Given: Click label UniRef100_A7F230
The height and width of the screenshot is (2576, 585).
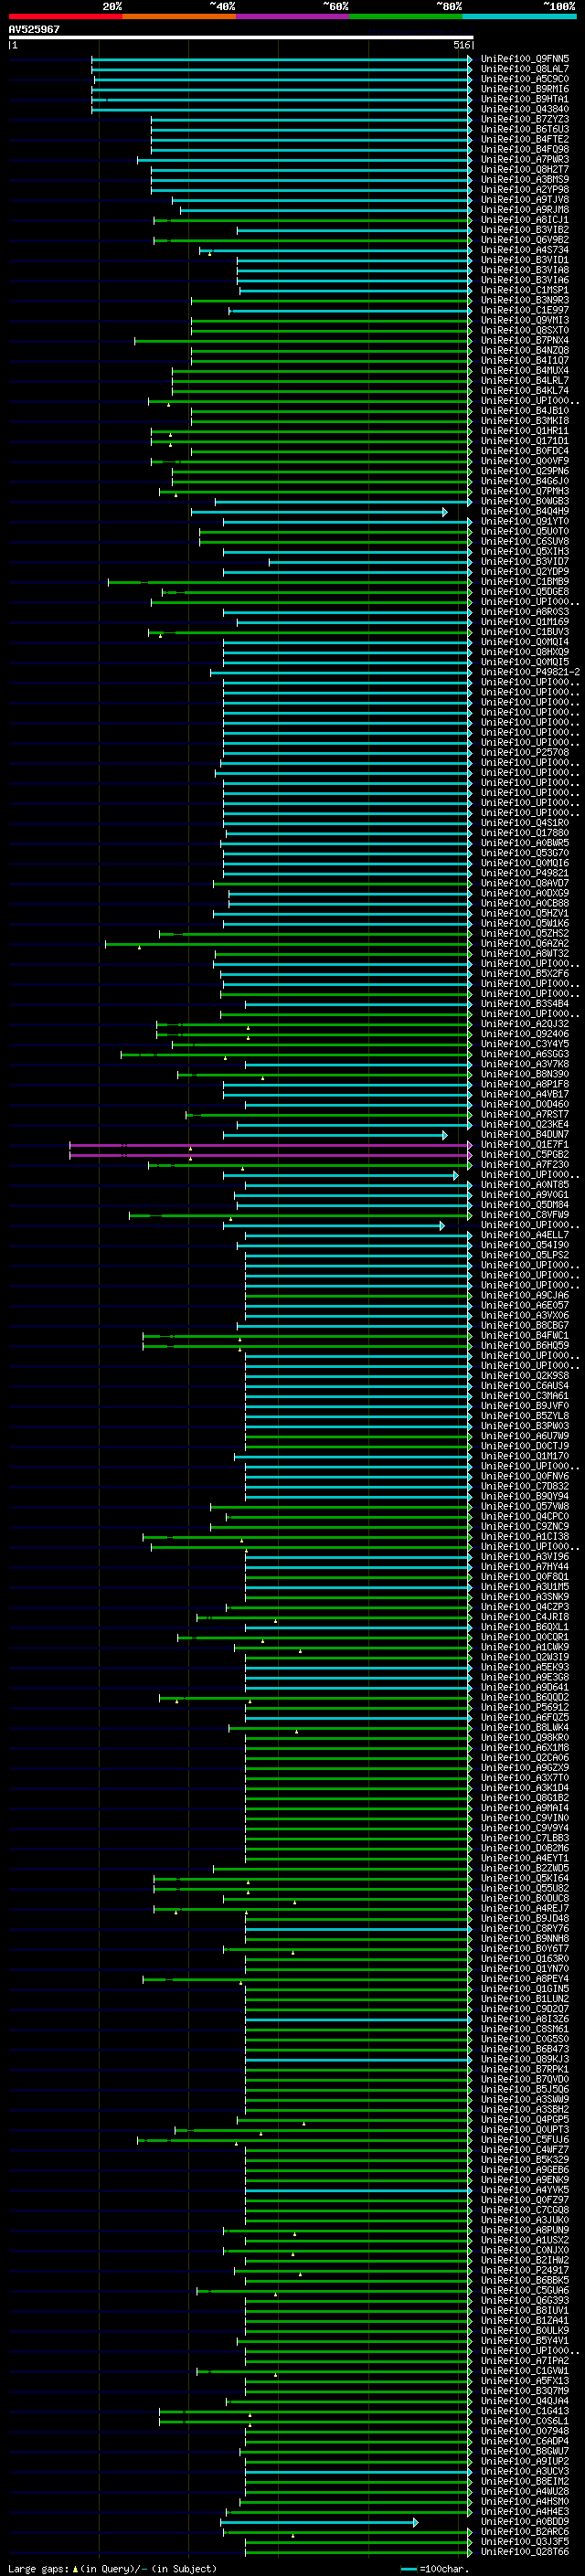Looking at the screenshot, I should pyautogui.click(x=525, y=1164).
